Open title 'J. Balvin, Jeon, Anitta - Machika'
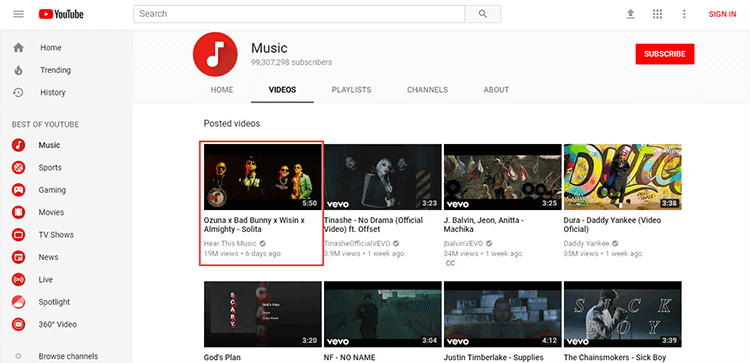This screenshot has width=750, height=363. point(484,225)
